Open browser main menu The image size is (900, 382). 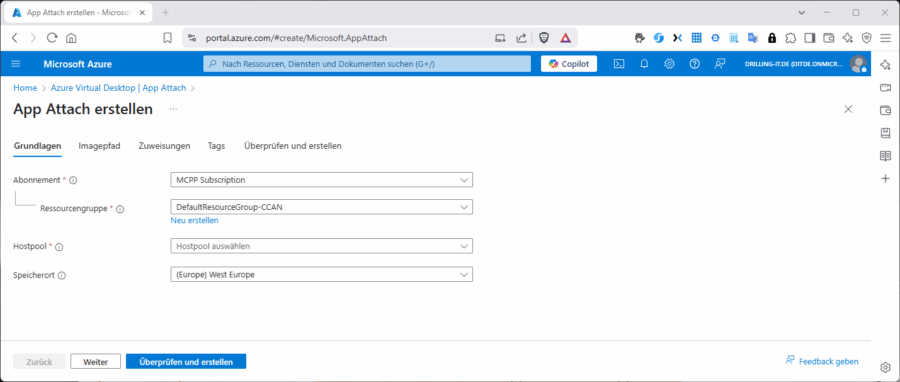click(x=885, y=38)
